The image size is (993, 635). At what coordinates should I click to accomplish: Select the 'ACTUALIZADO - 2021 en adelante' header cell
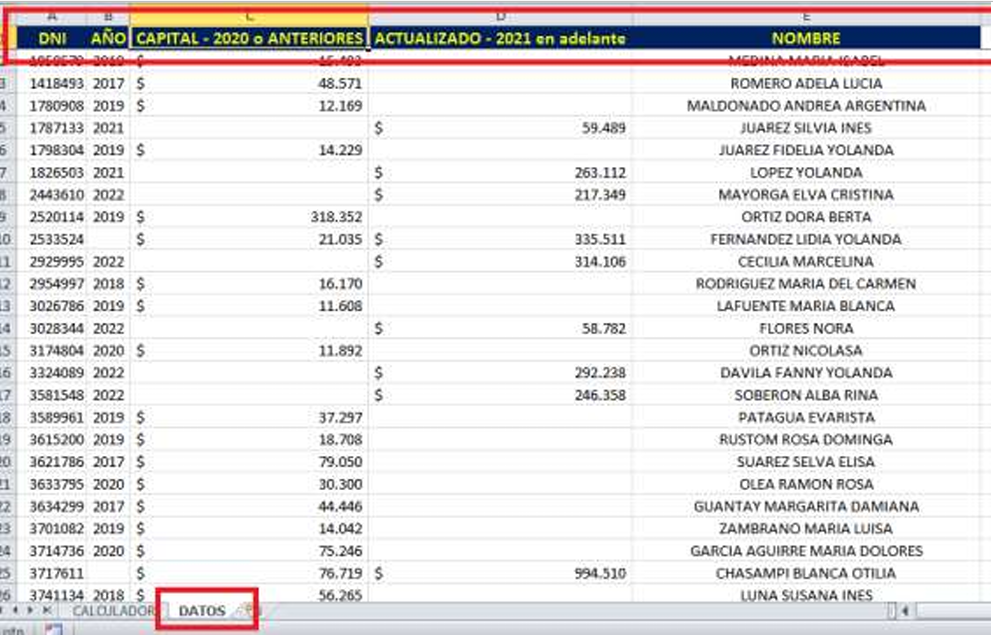(x=500, y=38)
